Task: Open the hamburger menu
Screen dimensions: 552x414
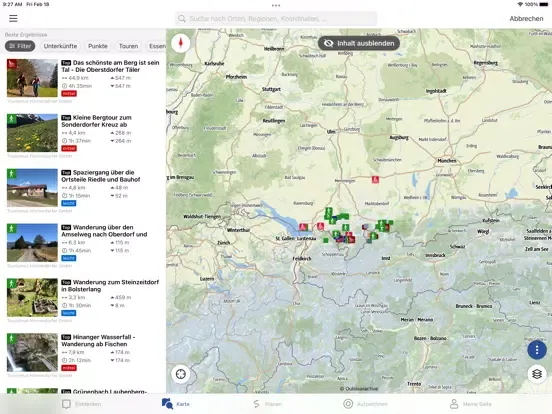Action: 13,18
